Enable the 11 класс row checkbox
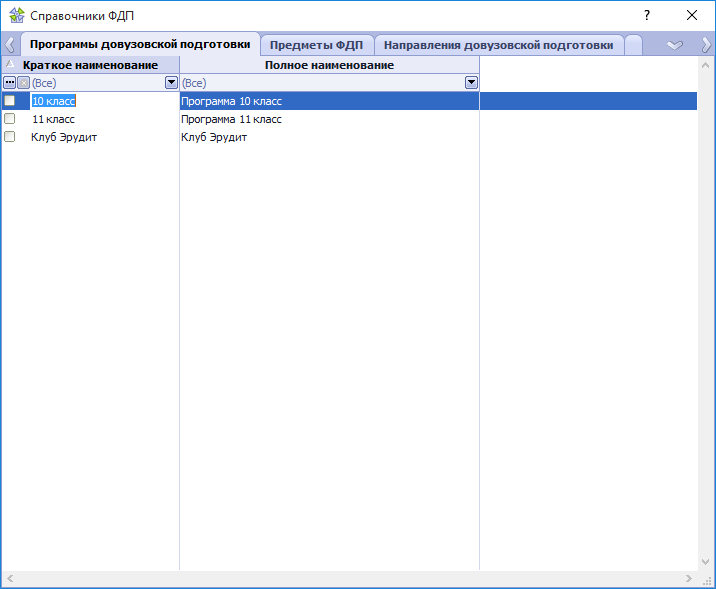Viewport: 716px width, 589px height. click(10, 119)
